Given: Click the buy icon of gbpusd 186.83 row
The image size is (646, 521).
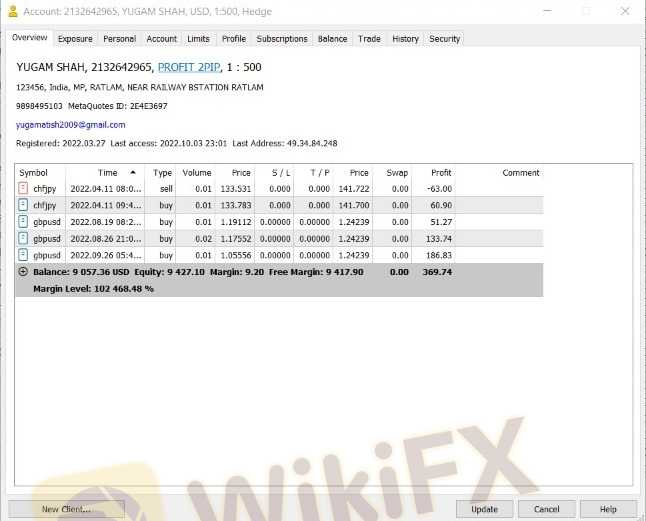Looking at the screenshot, I should (23, 255).
